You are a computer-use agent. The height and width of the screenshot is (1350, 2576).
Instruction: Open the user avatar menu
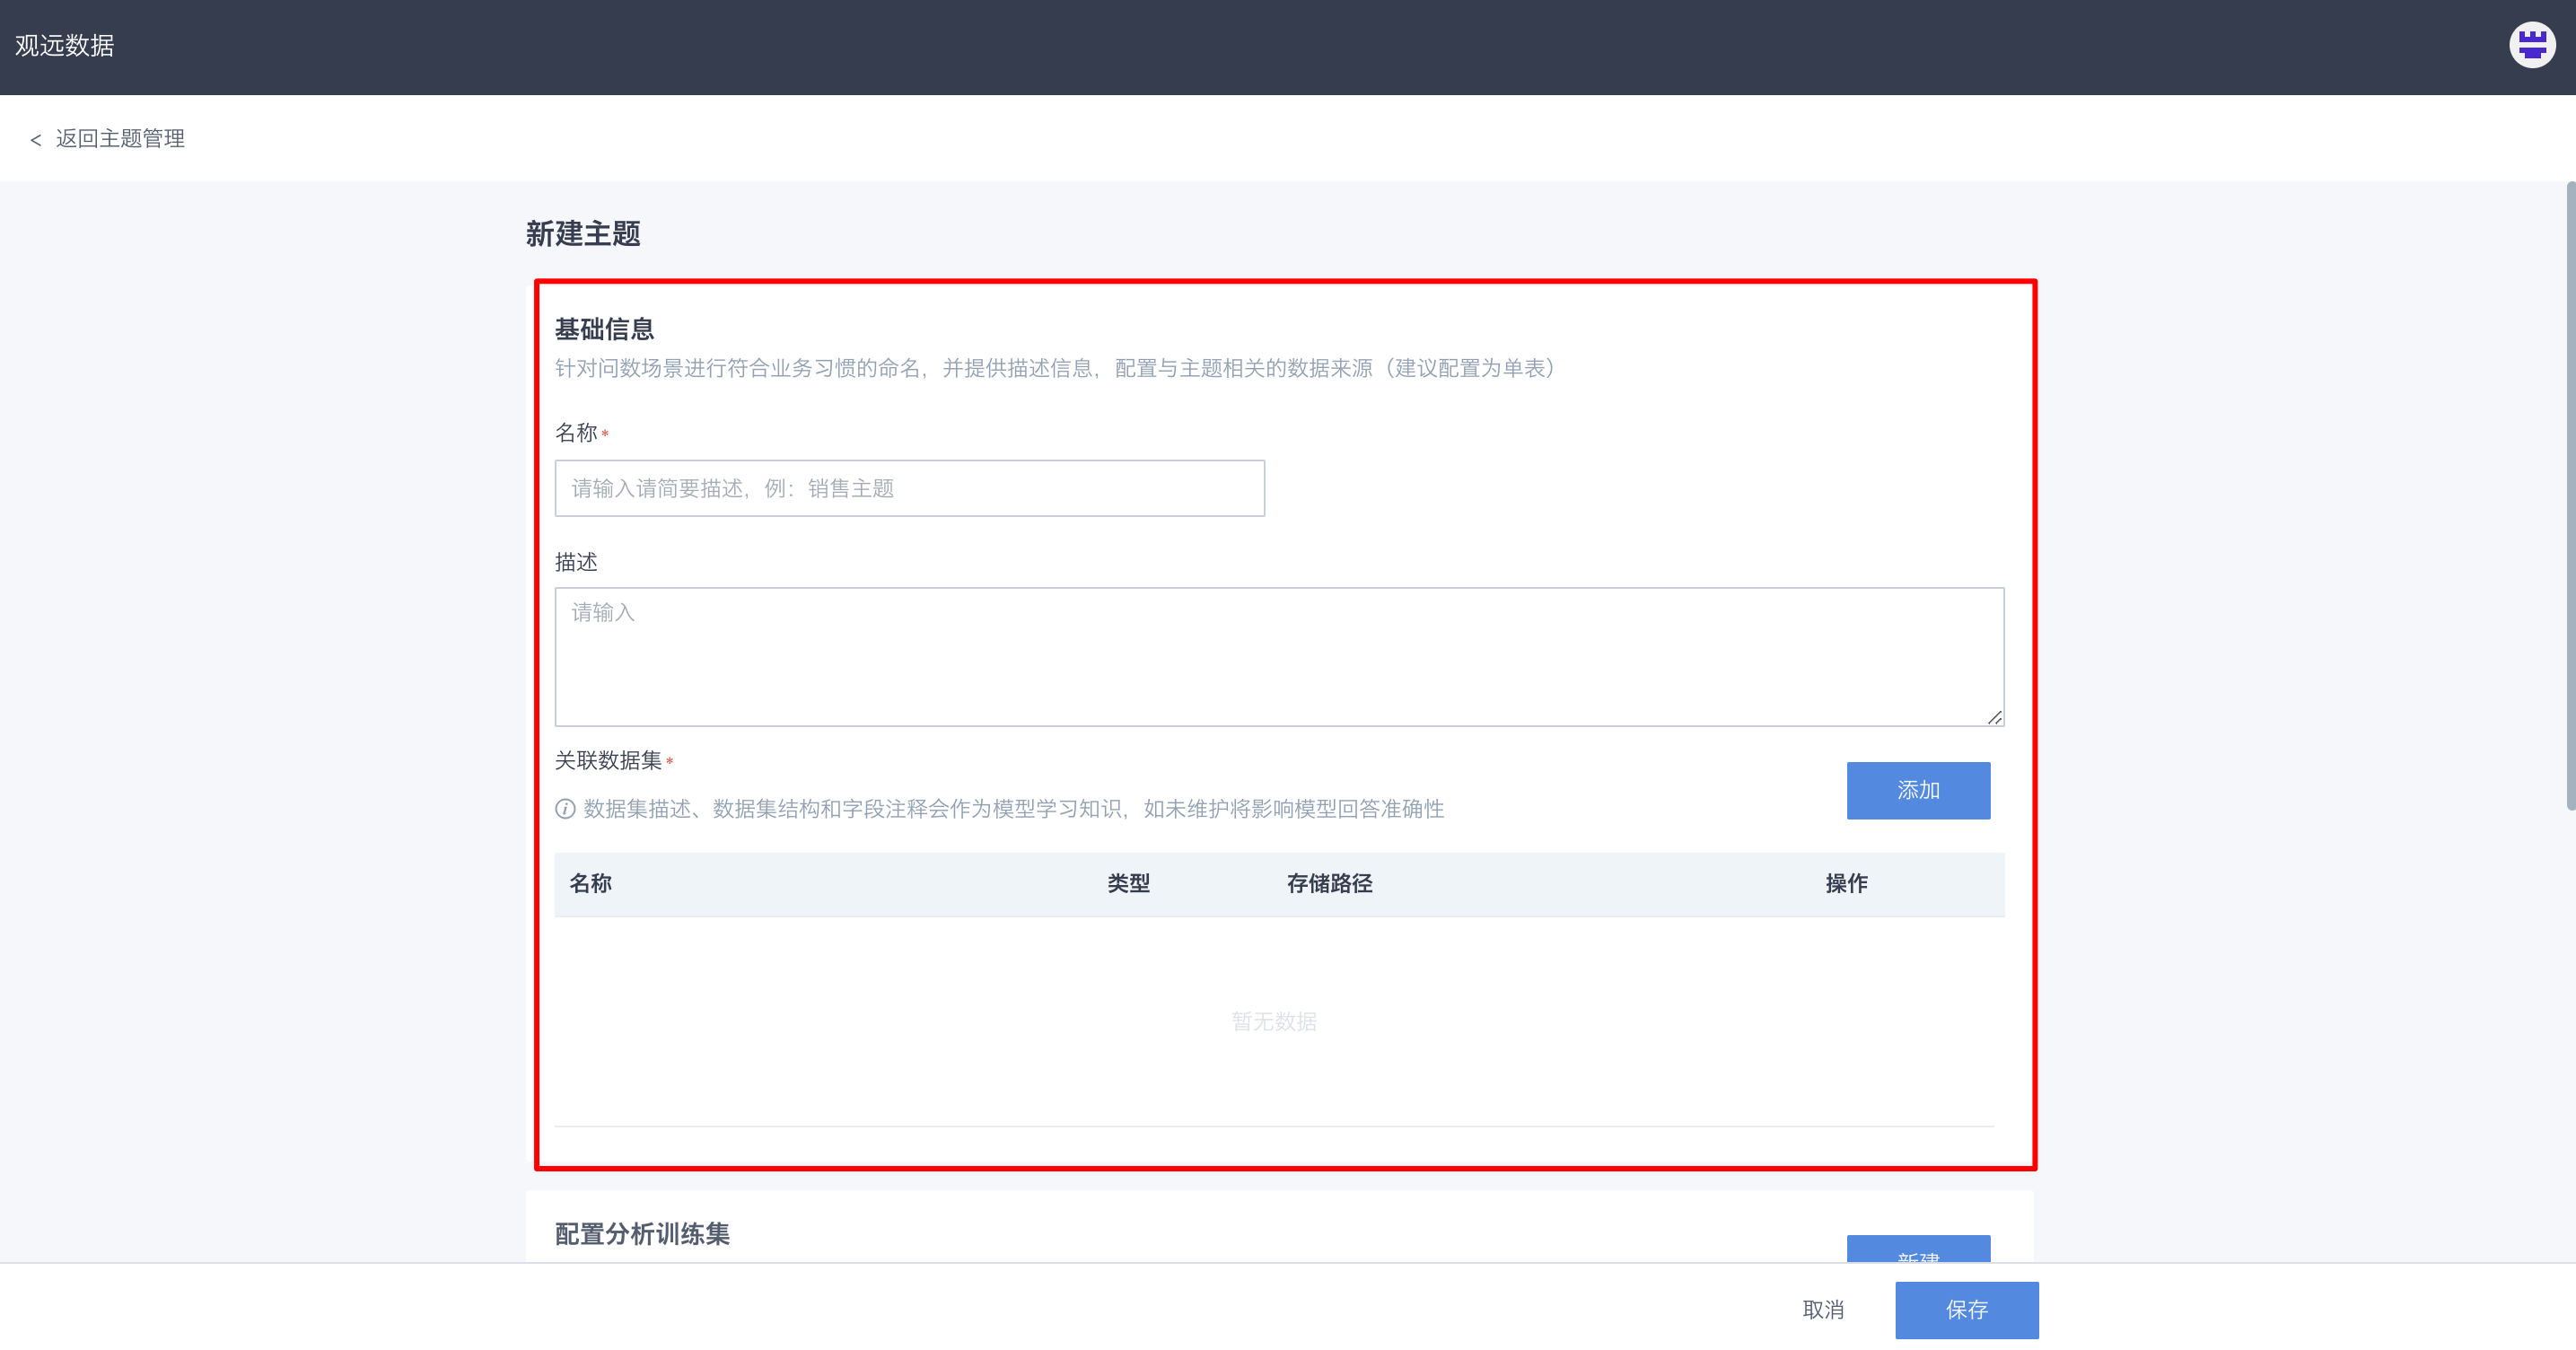click(x=2532, y=45)
